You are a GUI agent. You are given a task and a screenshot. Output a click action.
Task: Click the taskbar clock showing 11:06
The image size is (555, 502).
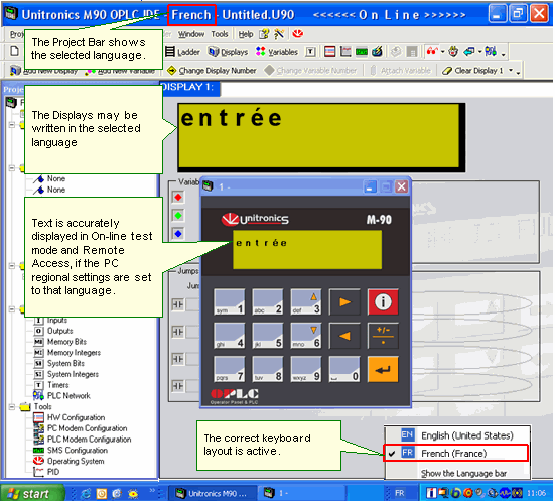(537, 494)
